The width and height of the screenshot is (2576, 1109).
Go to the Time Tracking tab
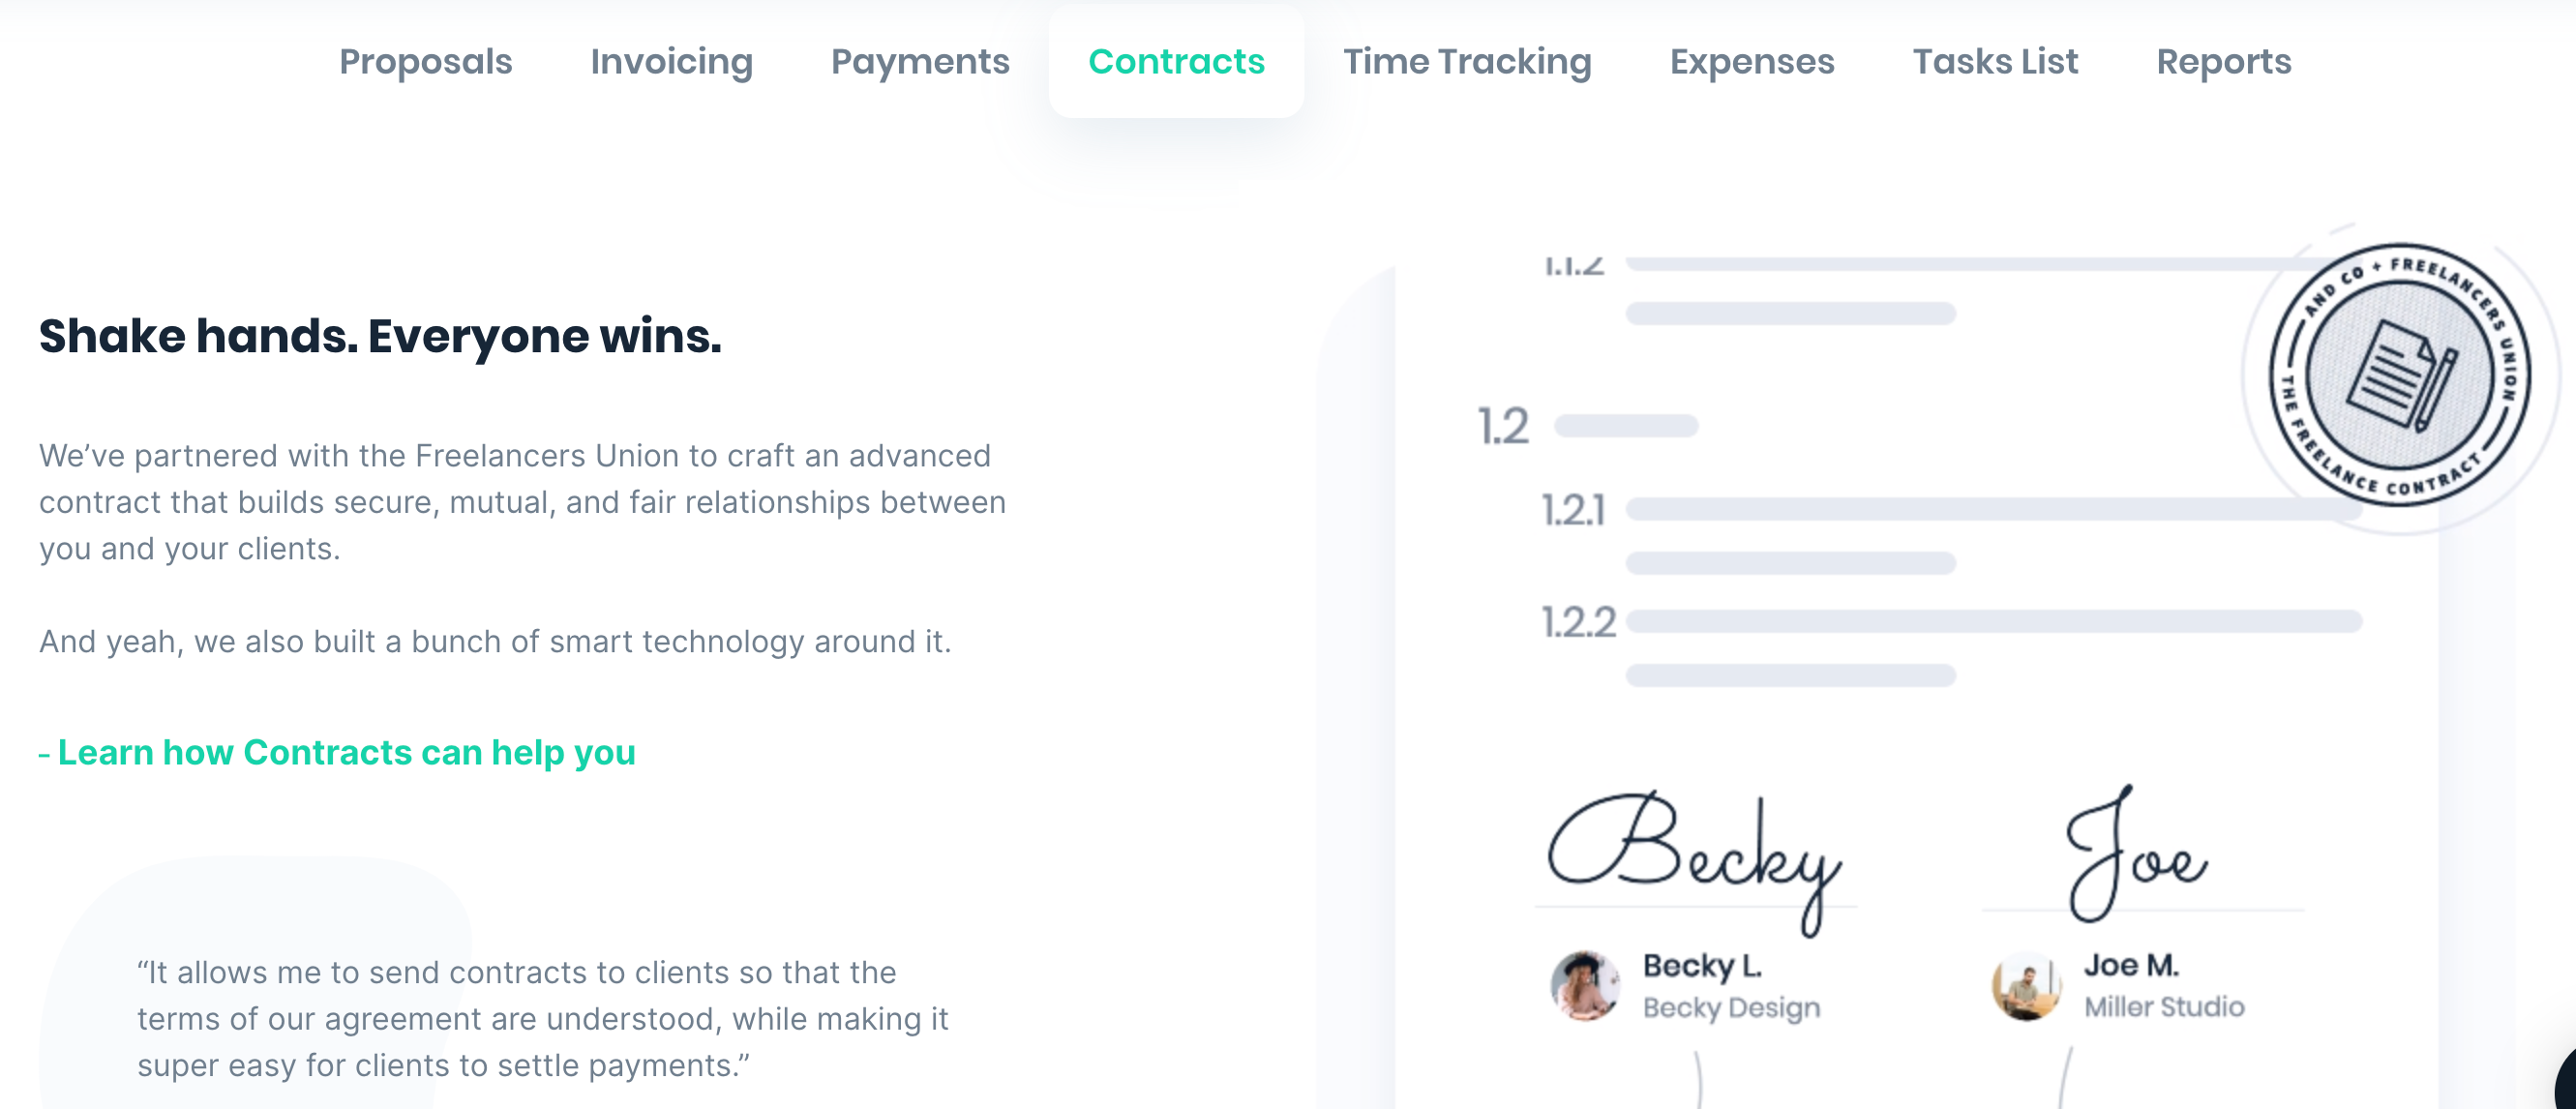[1466, 62]
